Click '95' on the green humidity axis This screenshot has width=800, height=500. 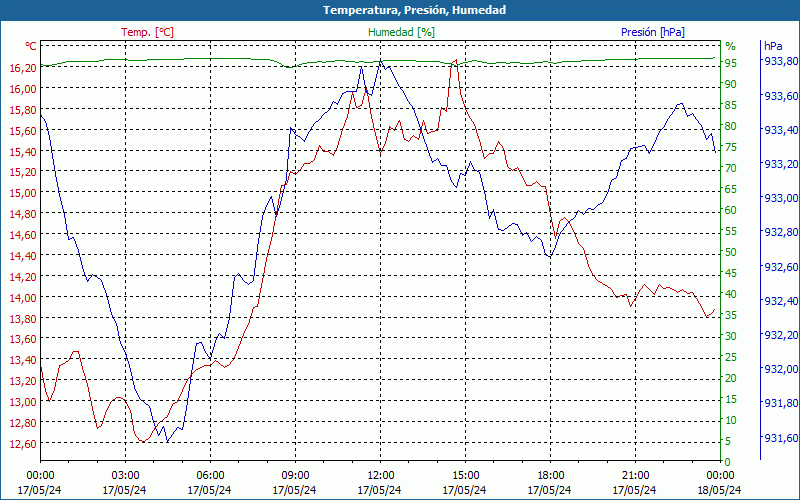(731, 63)
